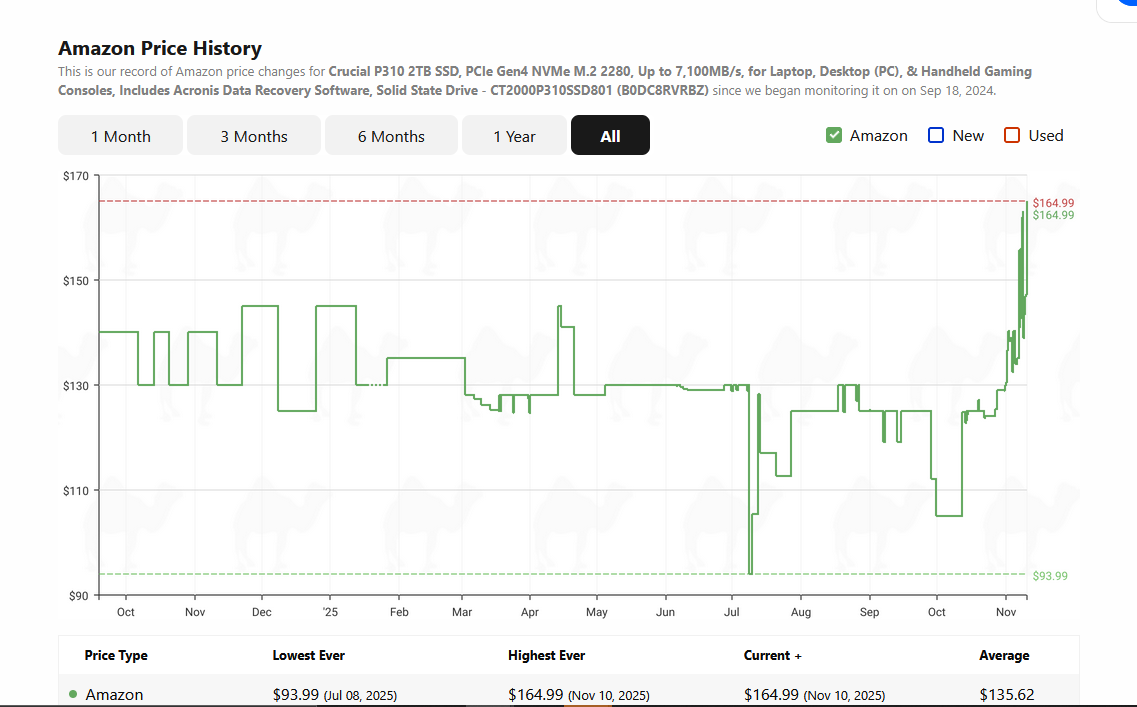Screen dimensions: 1137x707
Task: Click the Jun x-axis label
Action: (x=665, y=612)
